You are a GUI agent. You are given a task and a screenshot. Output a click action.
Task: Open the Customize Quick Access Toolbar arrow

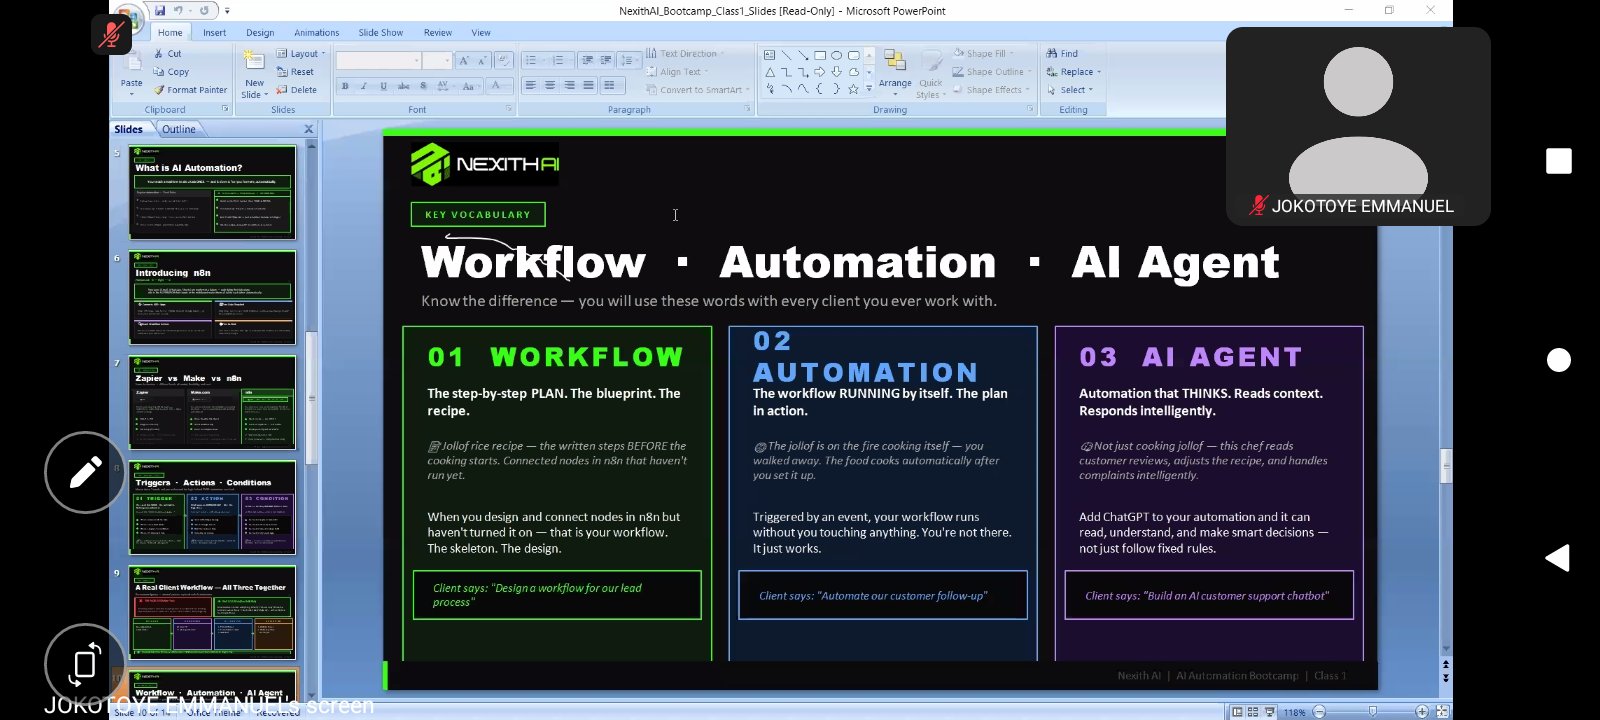pyautogui.click(x=227, y=11)
